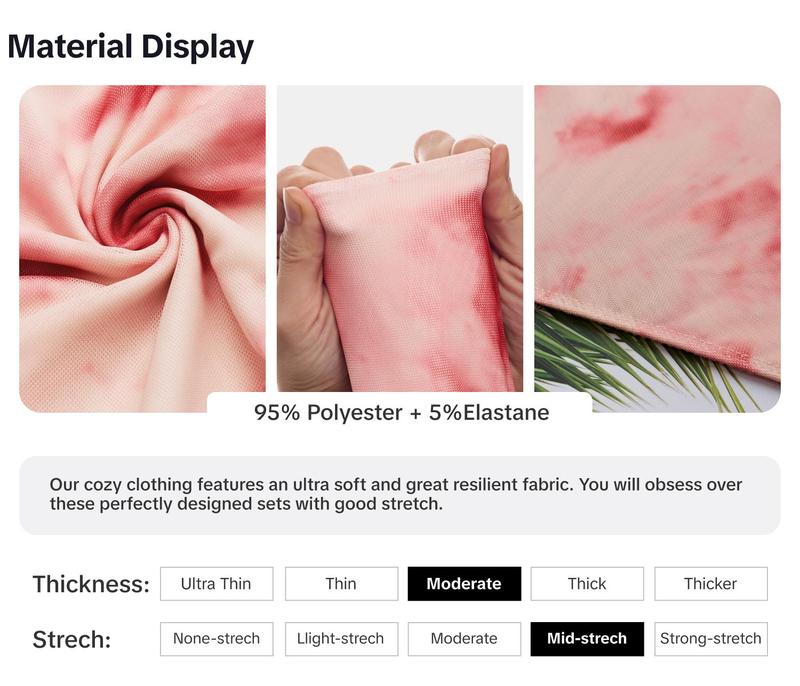800x686 pixels.
Task: Pick the Thick thickness option
Action: (587, 583)
